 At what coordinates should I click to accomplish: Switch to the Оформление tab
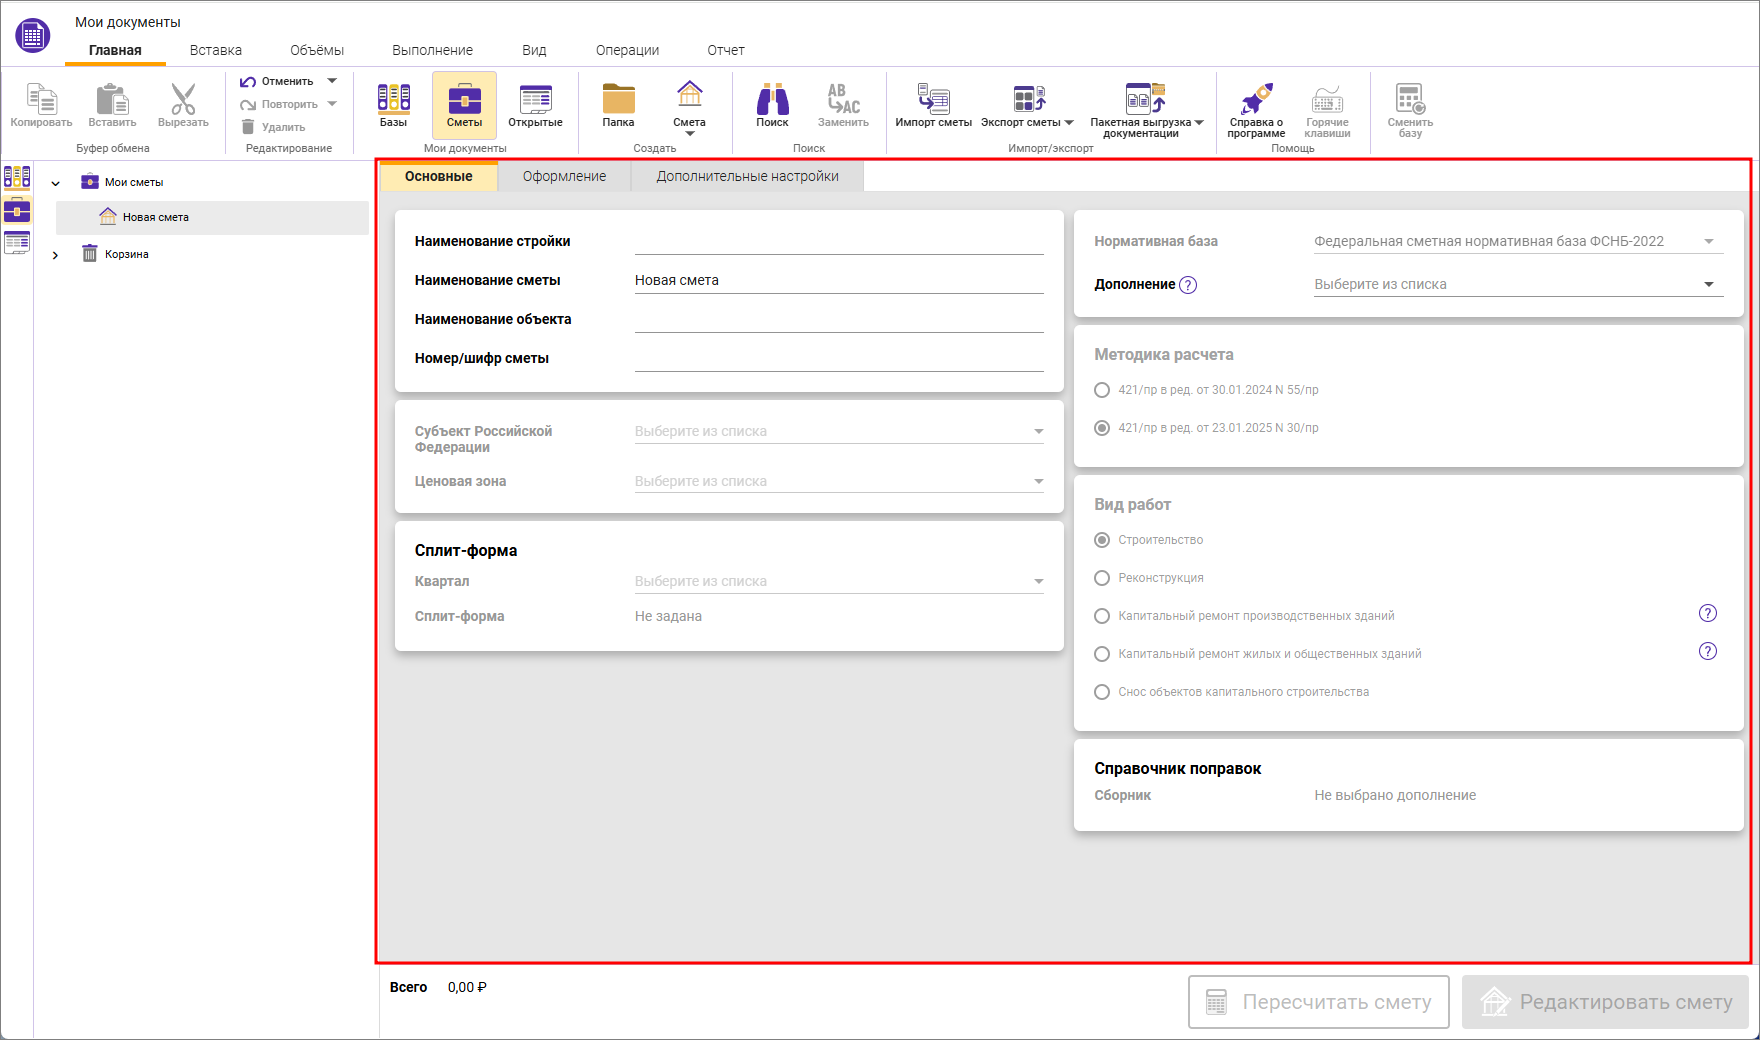click(x=564, y=176)
